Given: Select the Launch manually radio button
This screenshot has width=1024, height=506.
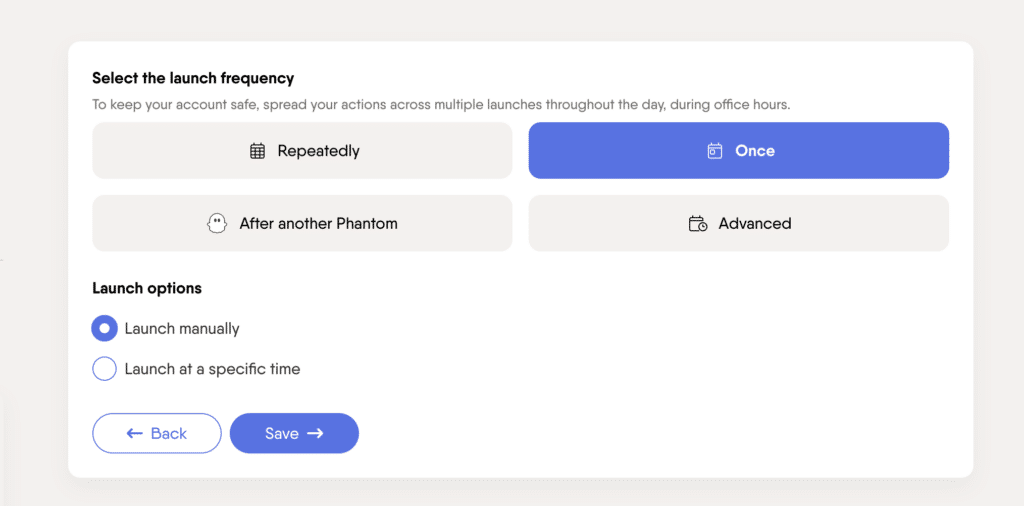Looking at the screenshot, I should (104, 328).
